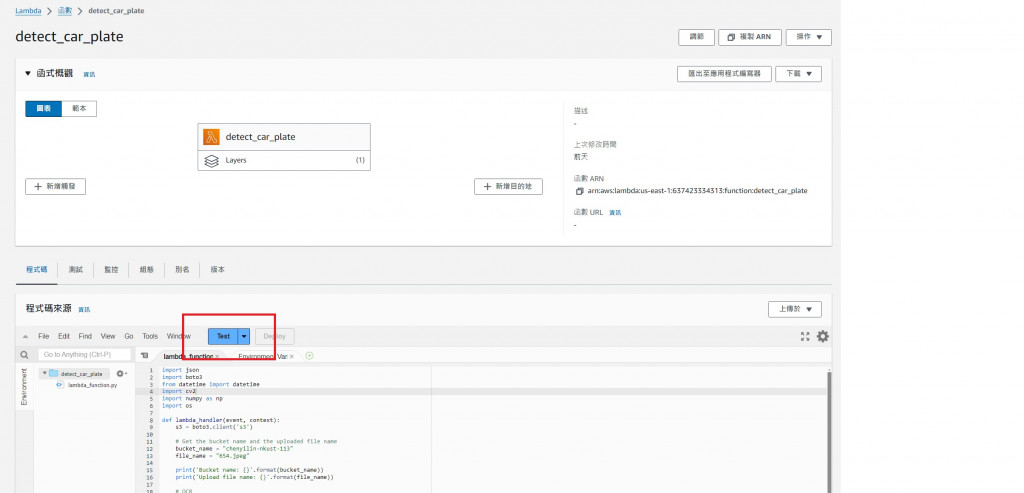Collapse the detect_car_plate folder tree arrow

click(44, 374)
